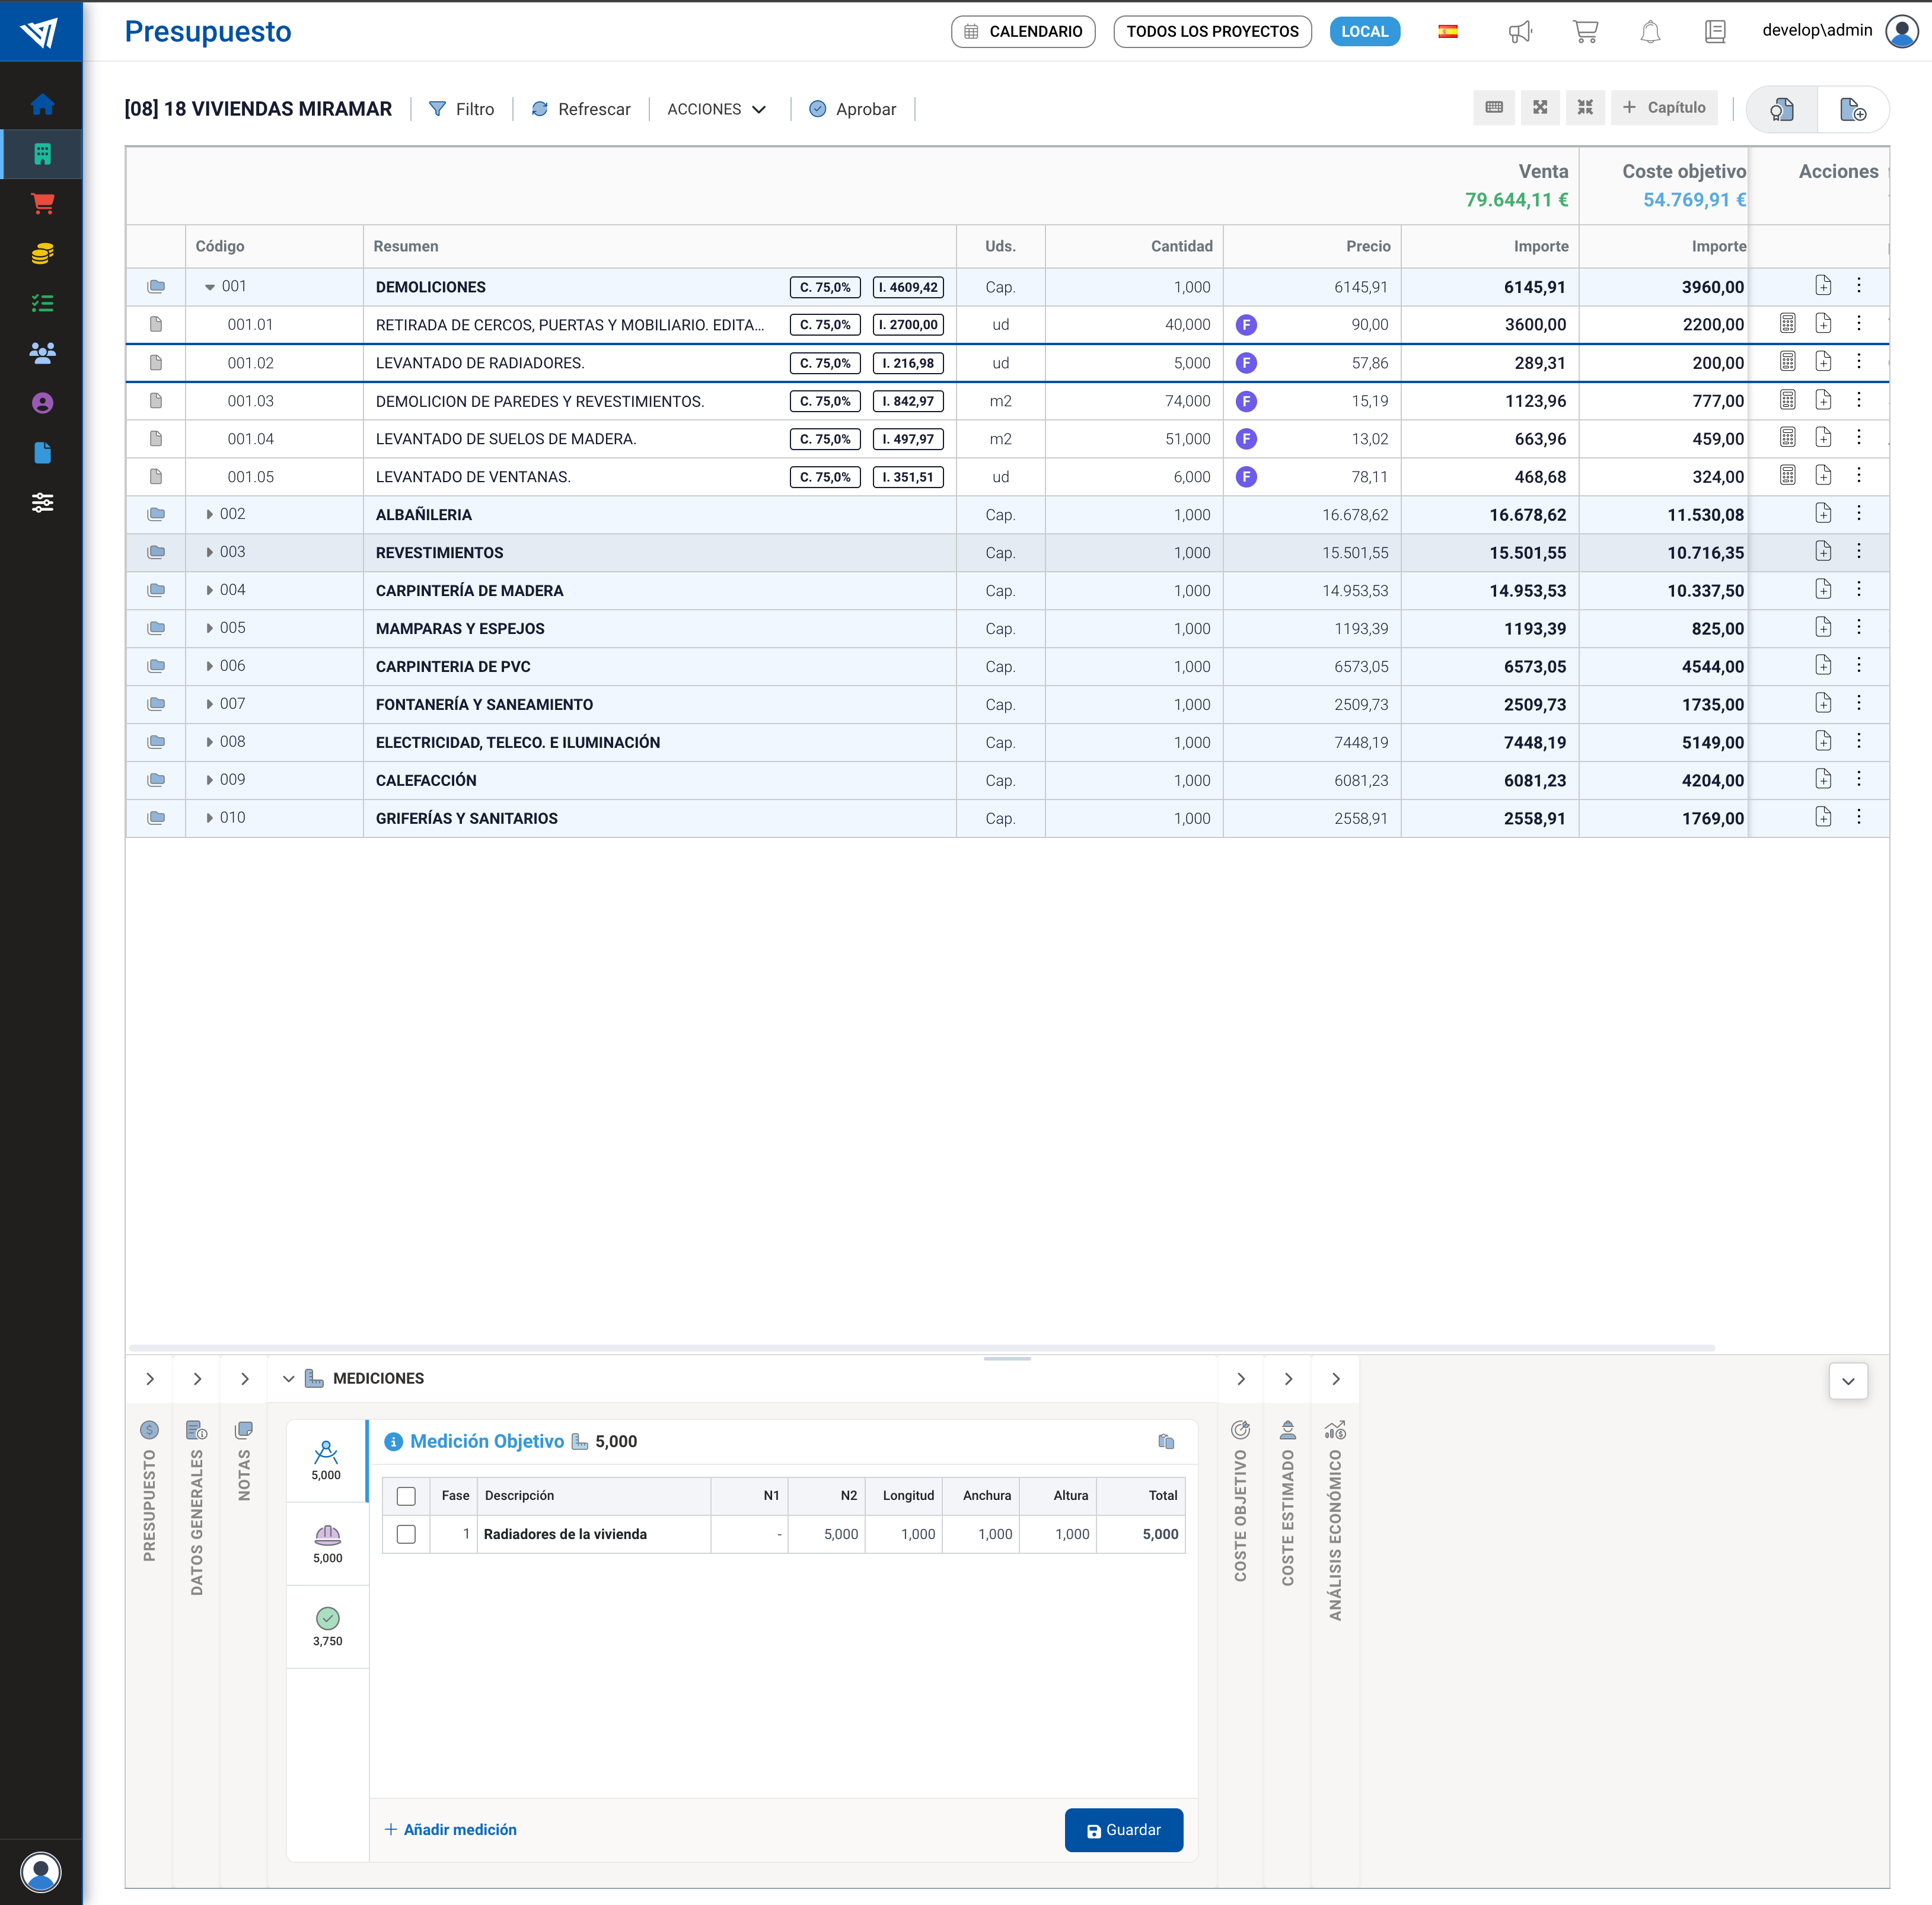Click the horizontal scrollbar under the budget table

920,1348
